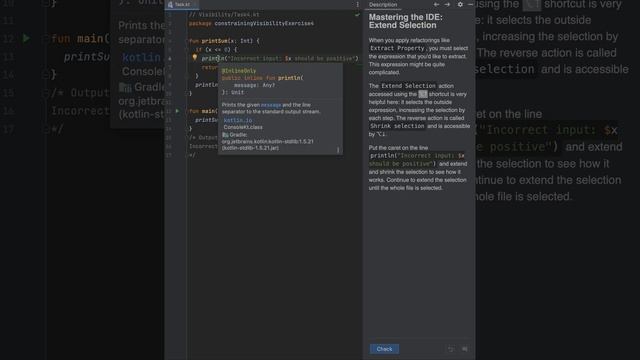This screenshot has width=640, height=360.
Task: Click the comment icon at bottom right of Description
Action: pos(464,349)
